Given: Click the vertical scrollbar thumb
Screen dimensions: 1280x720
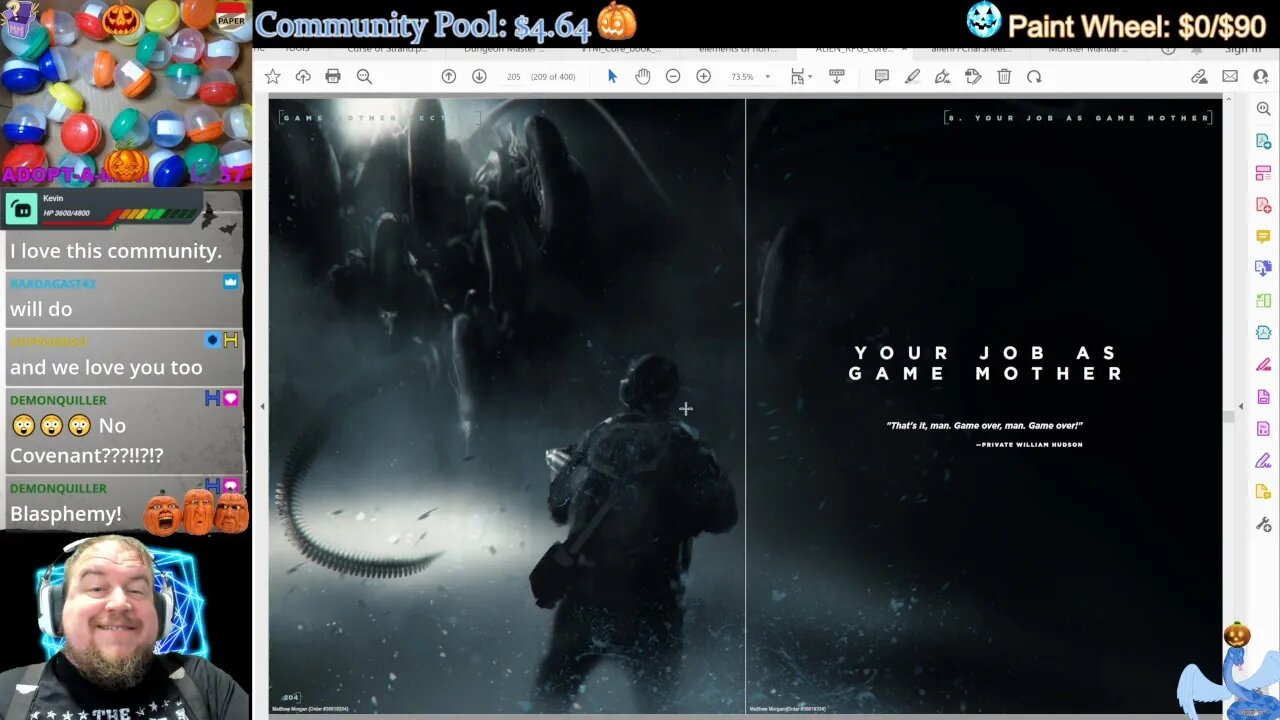Looking at the screenshot, I should [1229, 417].
